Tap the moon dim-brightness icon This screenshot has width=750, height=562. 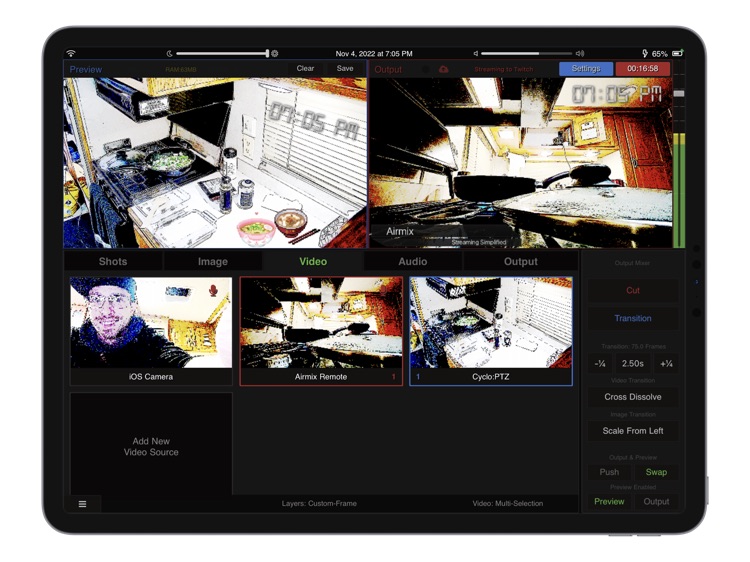(169, 54)
